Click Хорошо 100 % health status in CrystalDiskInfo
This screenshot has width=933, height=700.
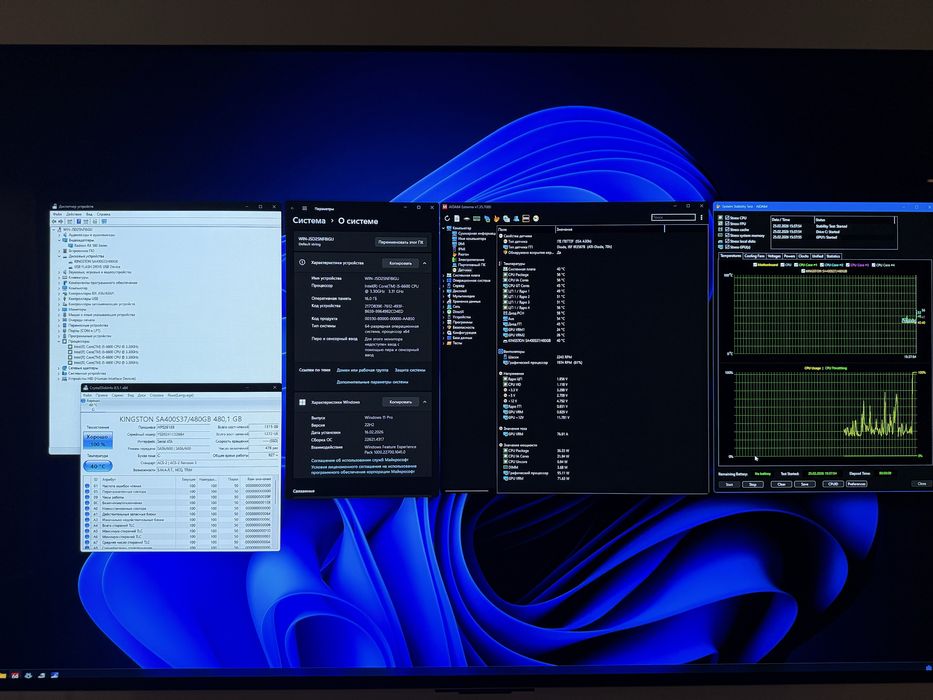(98, 440)
